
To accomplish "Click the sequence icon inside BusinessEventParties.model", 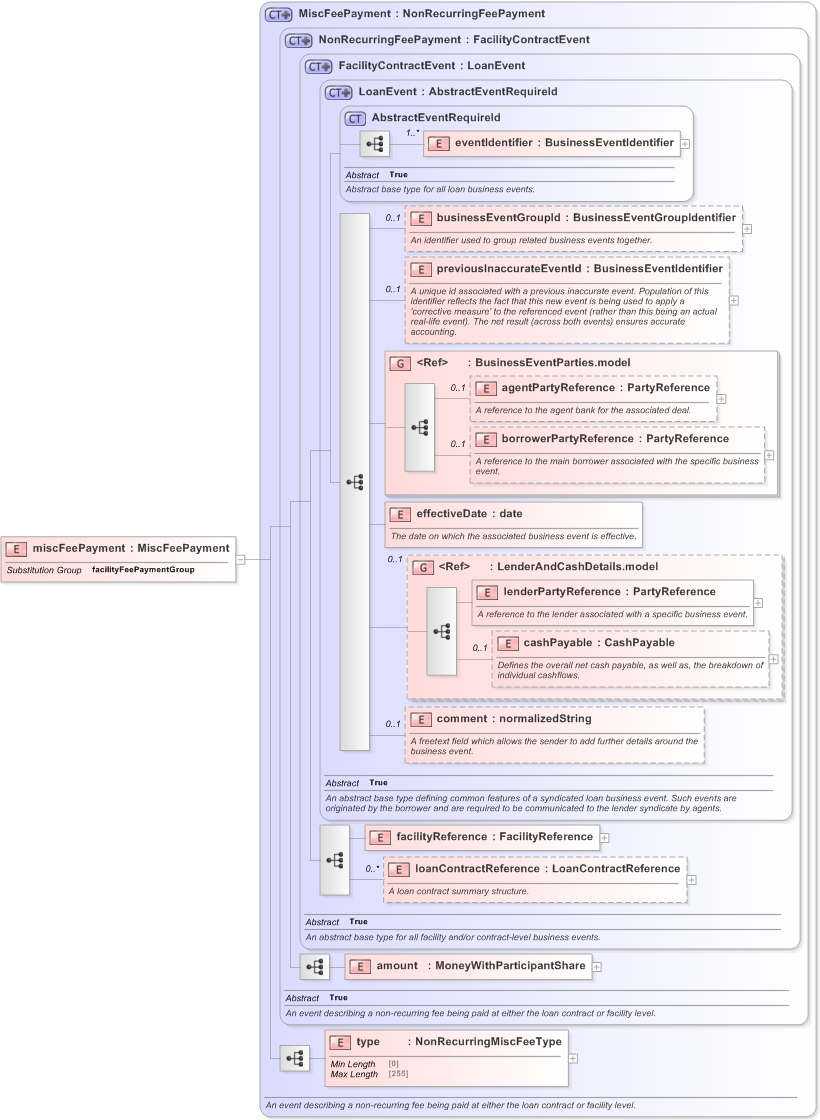I will 420,427.
